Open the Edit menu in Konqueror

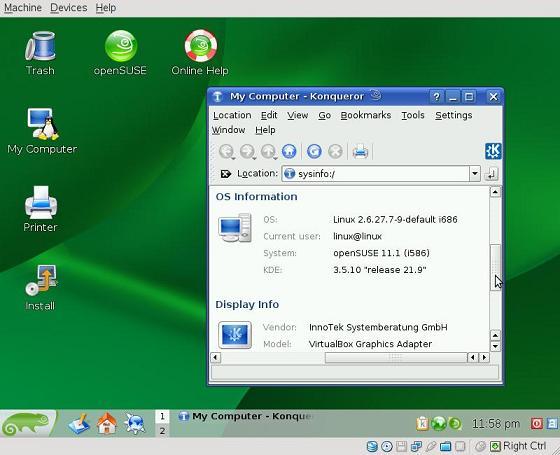(x=269, y=115)
